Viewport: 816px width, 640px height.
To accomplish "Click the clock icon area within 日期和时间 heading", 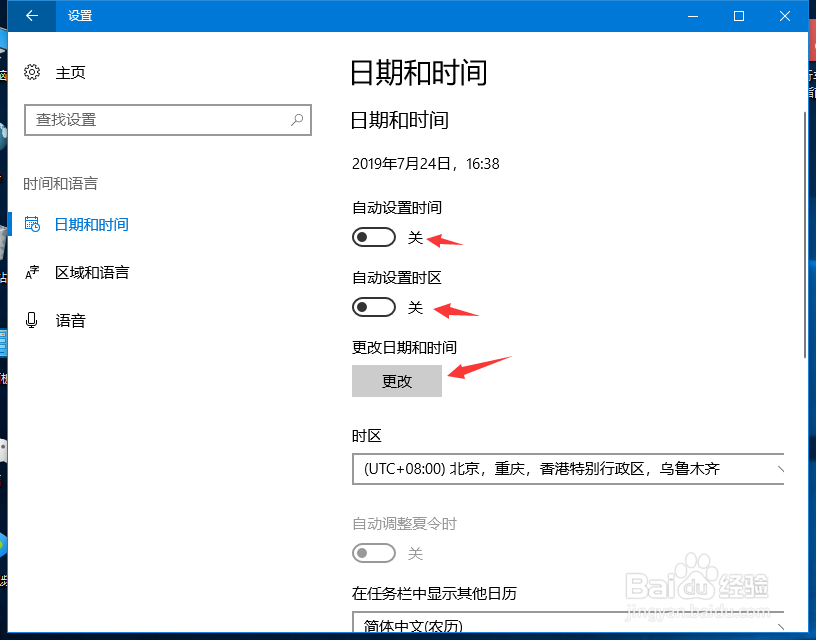I will coord(35,224).
